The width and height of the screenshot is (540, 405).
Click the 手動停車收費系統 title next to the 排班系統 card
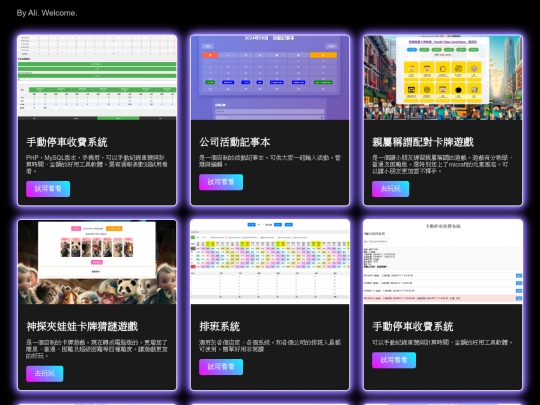[x=413, y=326]
